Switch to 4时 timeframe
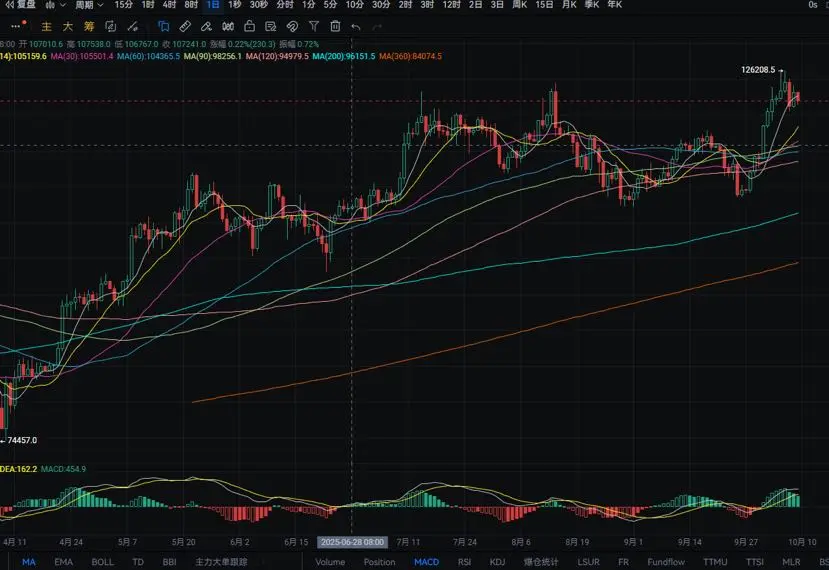Viewport: 829px width, 570px height. tap(169, 5)
